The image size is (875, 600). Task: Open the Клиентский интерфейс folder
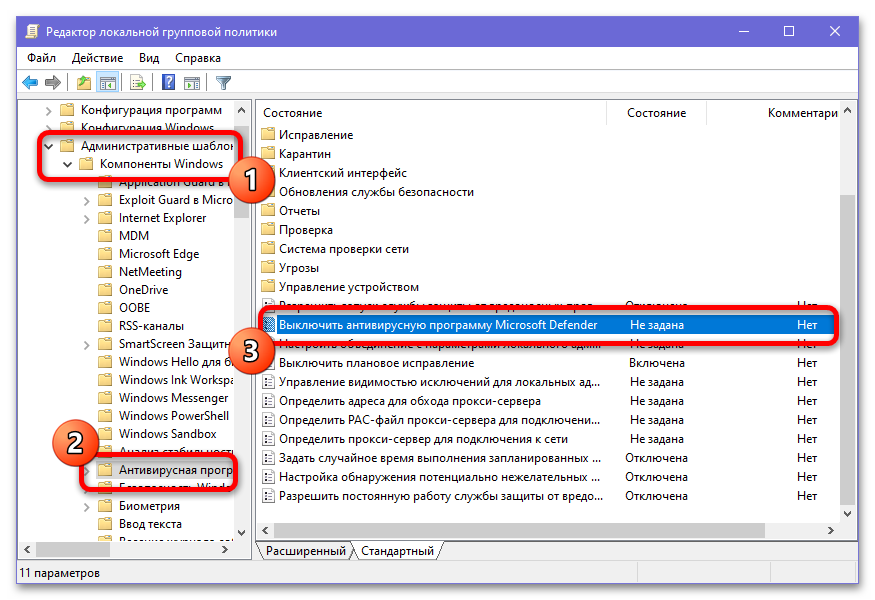tap(343, 172)
